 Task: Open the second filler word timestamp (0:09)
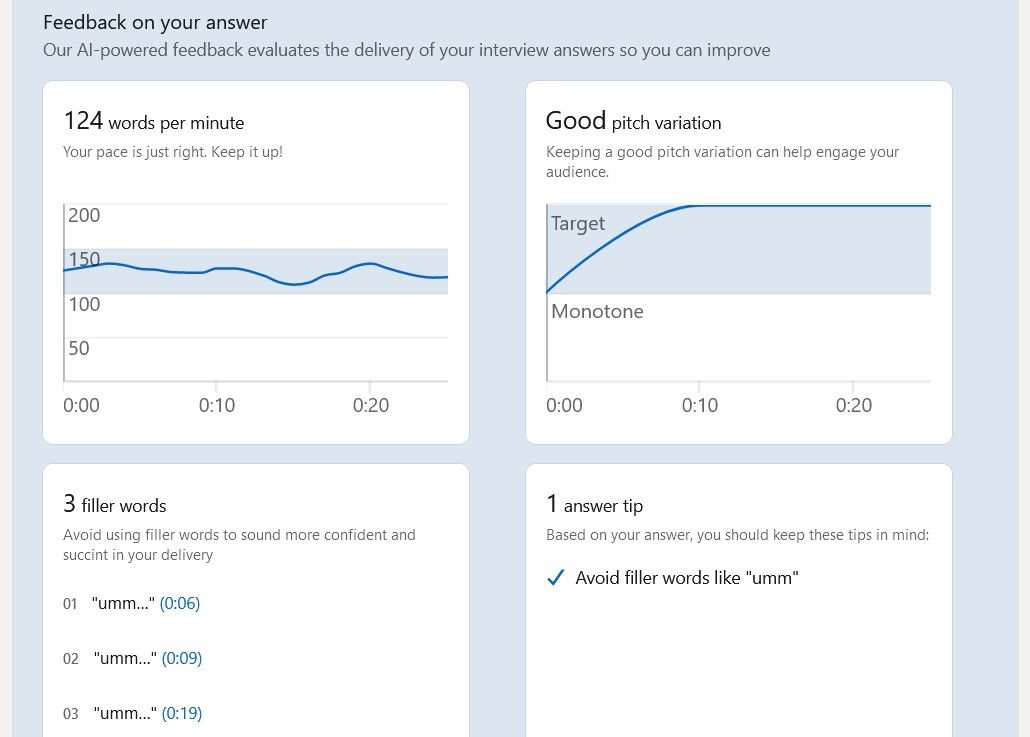click(181, 658)
